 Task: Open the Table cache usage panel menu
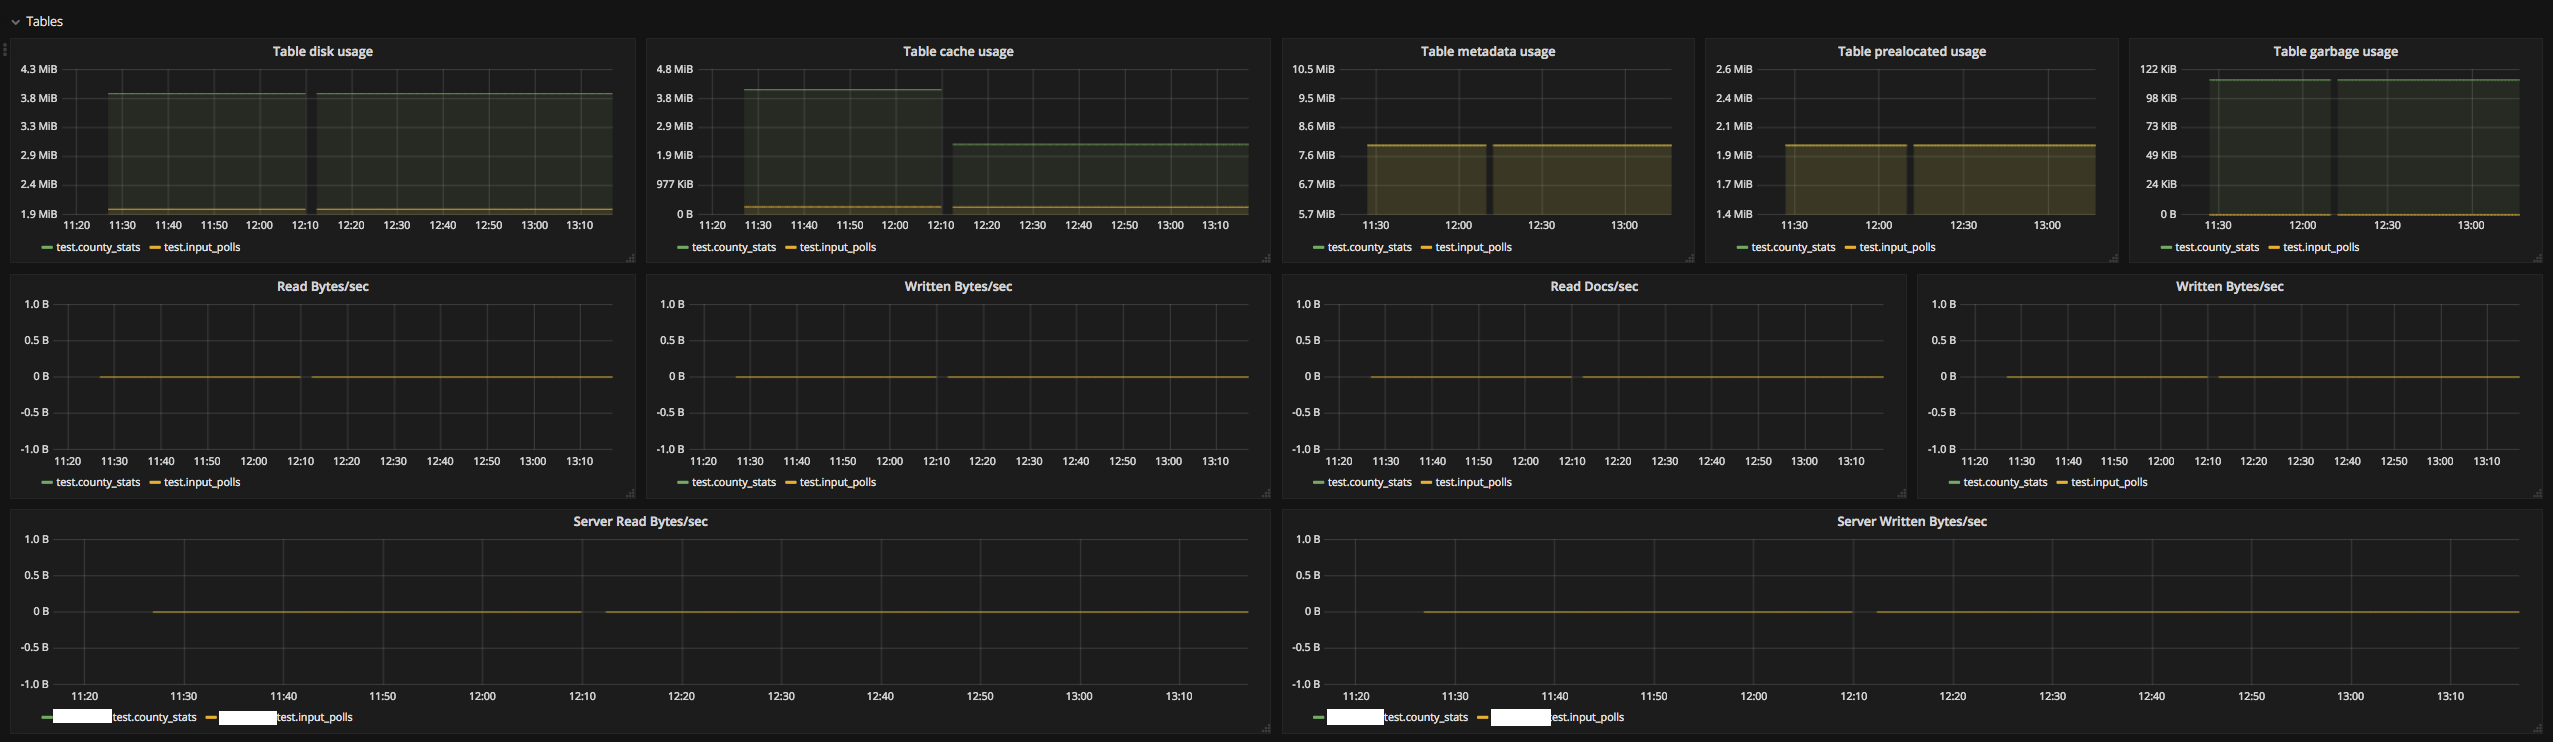(x=958, y=51)
